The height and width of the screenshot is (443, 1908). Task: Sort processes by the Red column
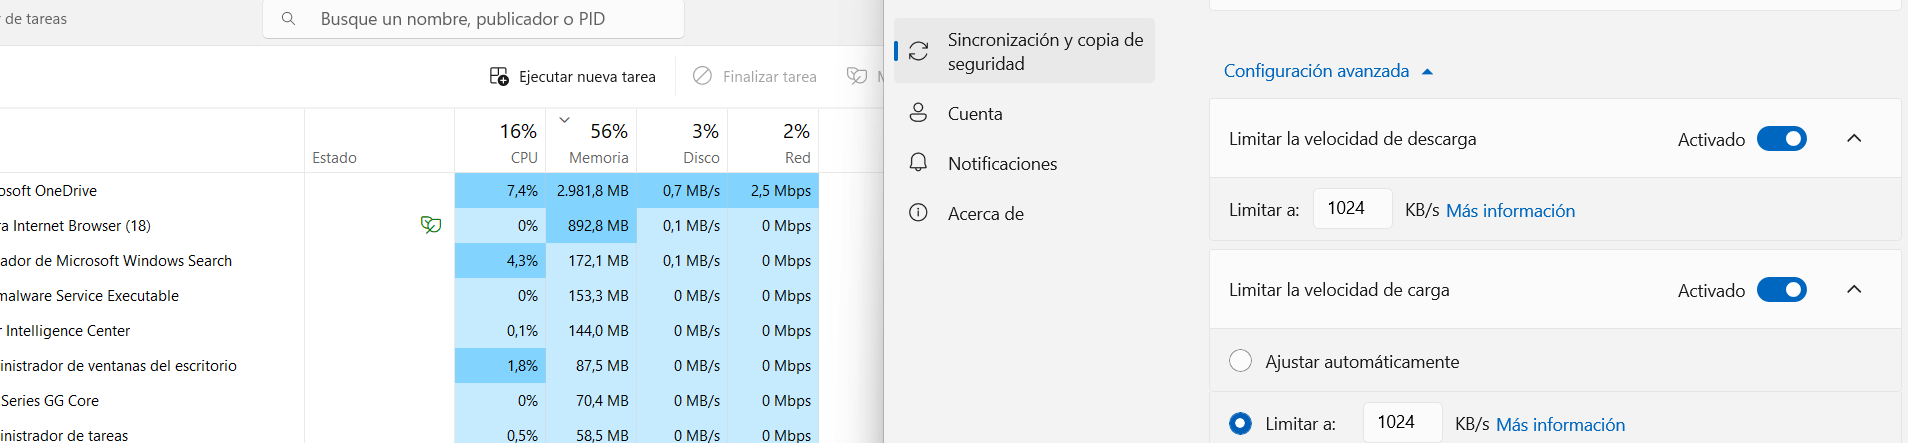coord(773,141)
